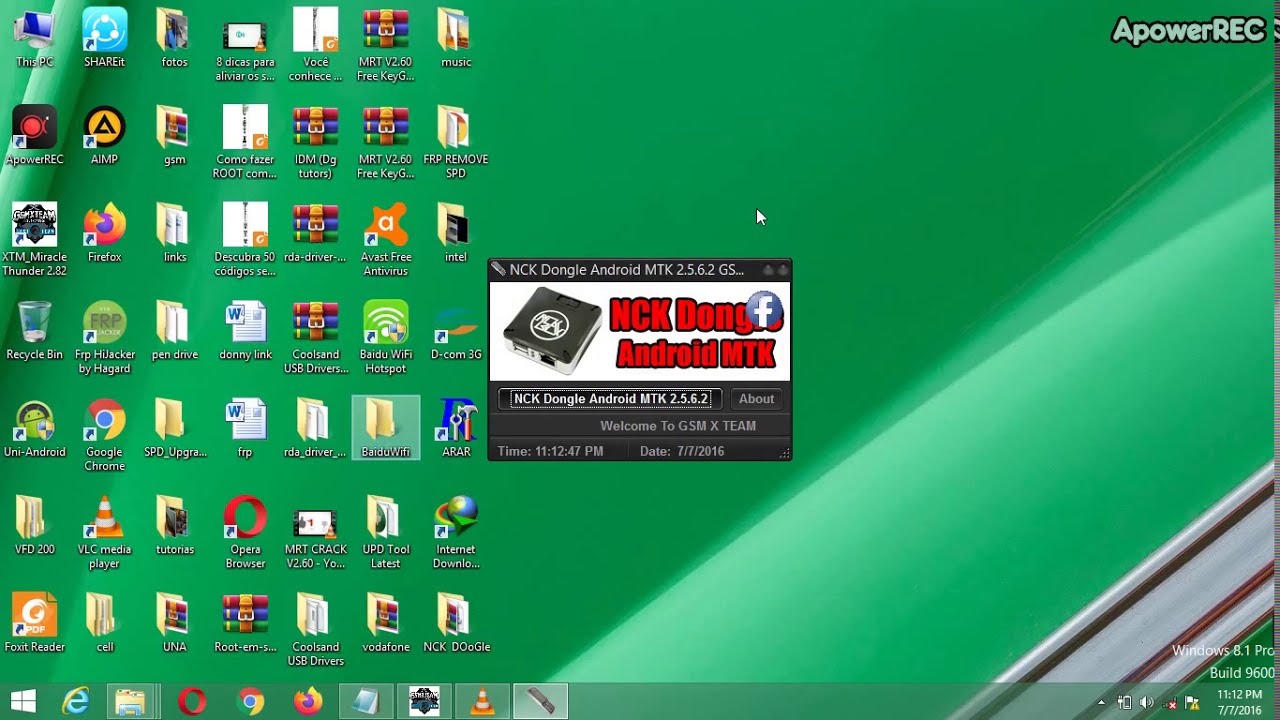
Task: Open AIMP player shortcut
Action: pyautogui.click(x=104, y=136)
